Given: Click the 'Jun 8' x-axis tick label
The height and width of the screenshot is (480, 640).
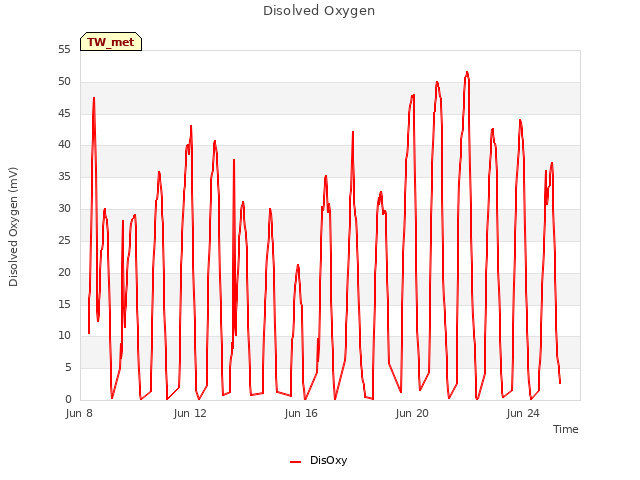Looking at the screenshot, I should point(79,413).
